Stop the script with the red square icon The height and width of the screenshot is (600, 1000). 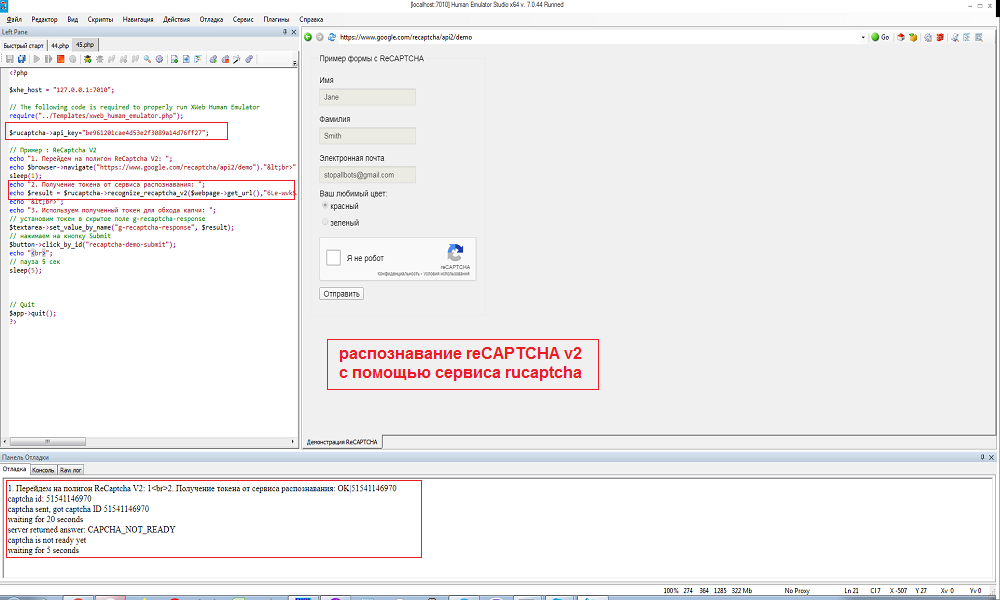[61, 59]
